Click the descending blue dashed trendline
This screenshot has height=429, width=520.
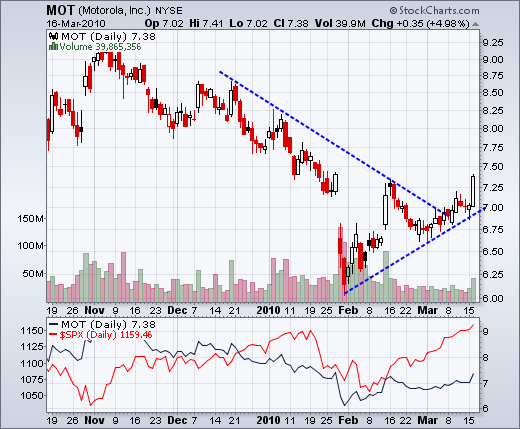click(x=333, y=143)
